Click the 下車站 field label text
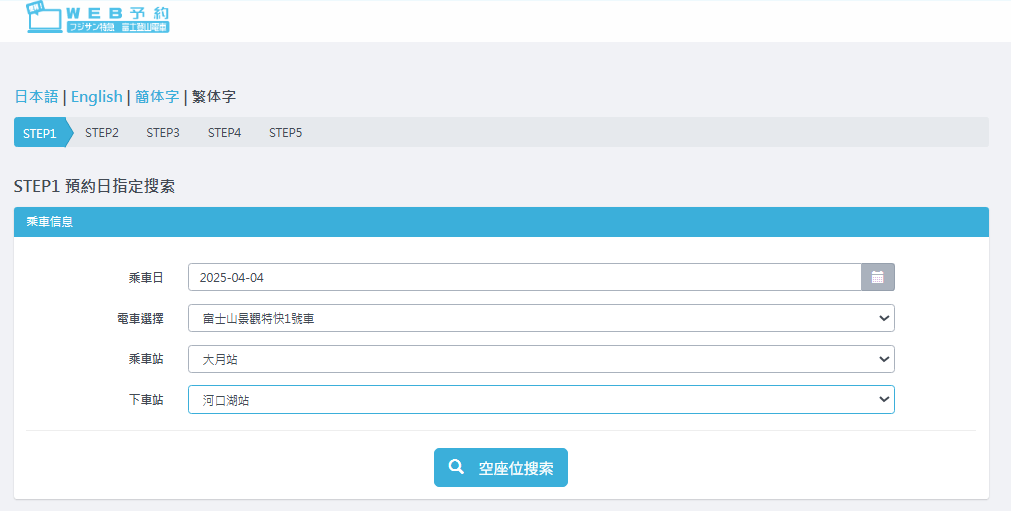This screenshot has height=511, width=1011. pos(146,400)
